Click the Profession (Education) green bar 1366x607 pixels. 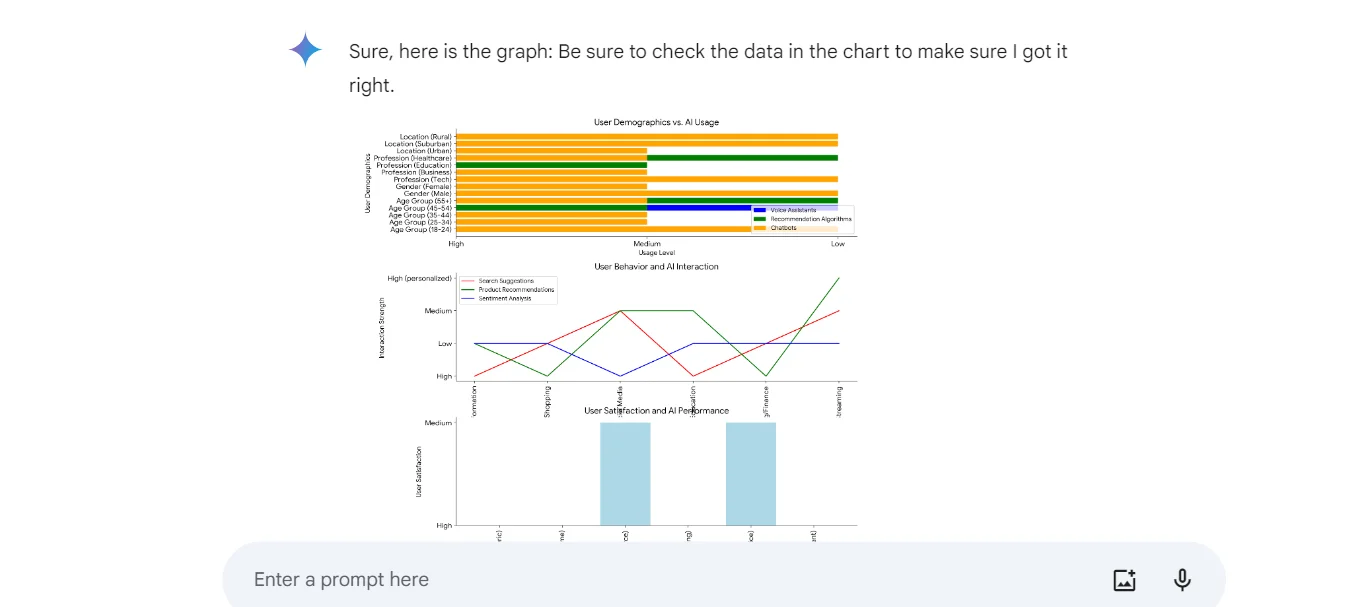pos(550,164)
